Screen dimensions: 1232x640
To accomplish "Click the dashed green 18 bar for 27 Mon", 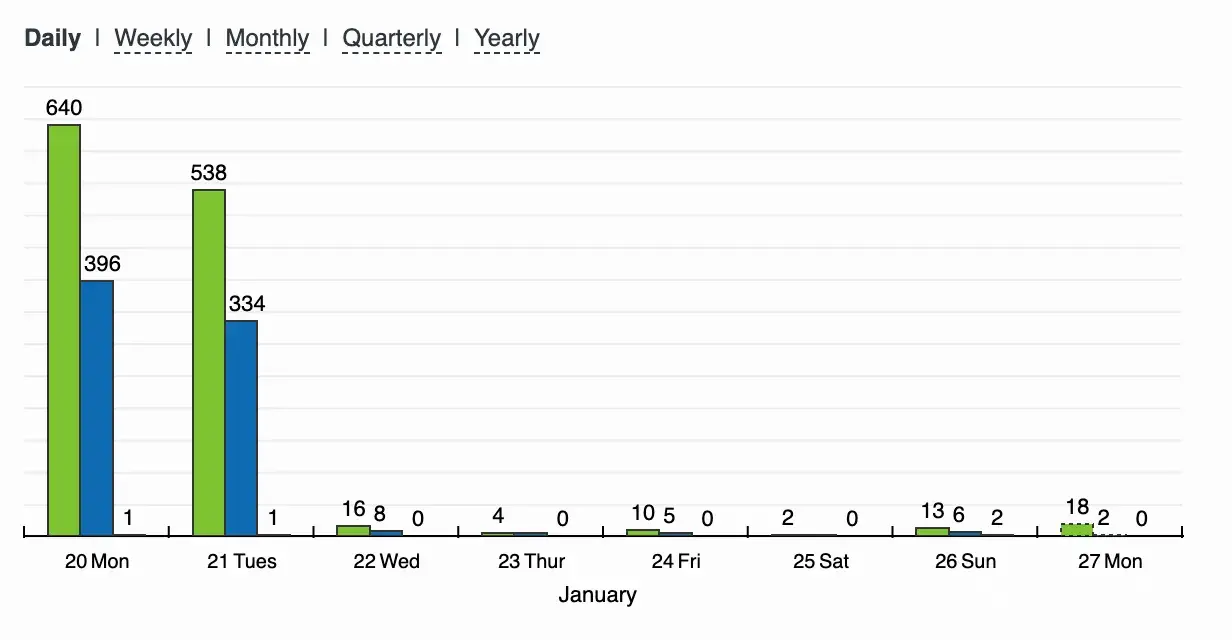I will point(1077,529).
